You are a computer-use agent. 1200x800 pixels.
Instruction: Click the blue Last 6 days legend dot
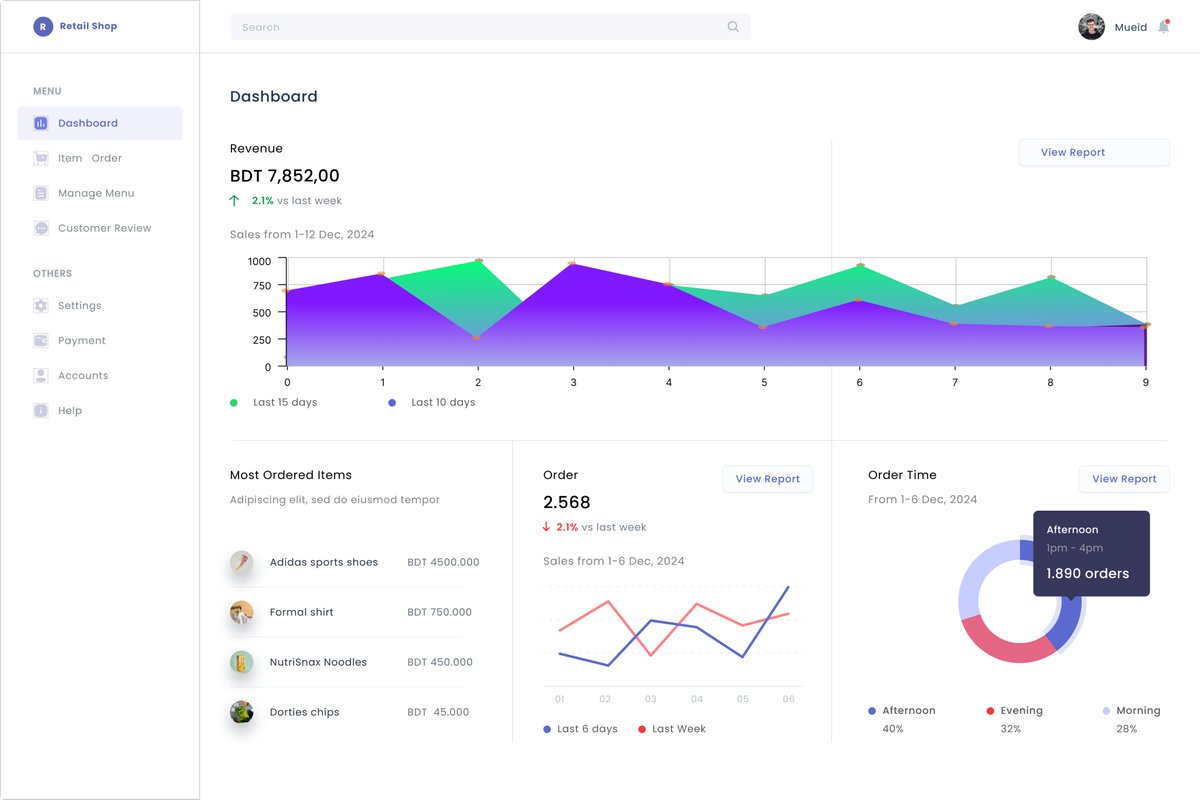pyautogui.click(x=547, y=729)
